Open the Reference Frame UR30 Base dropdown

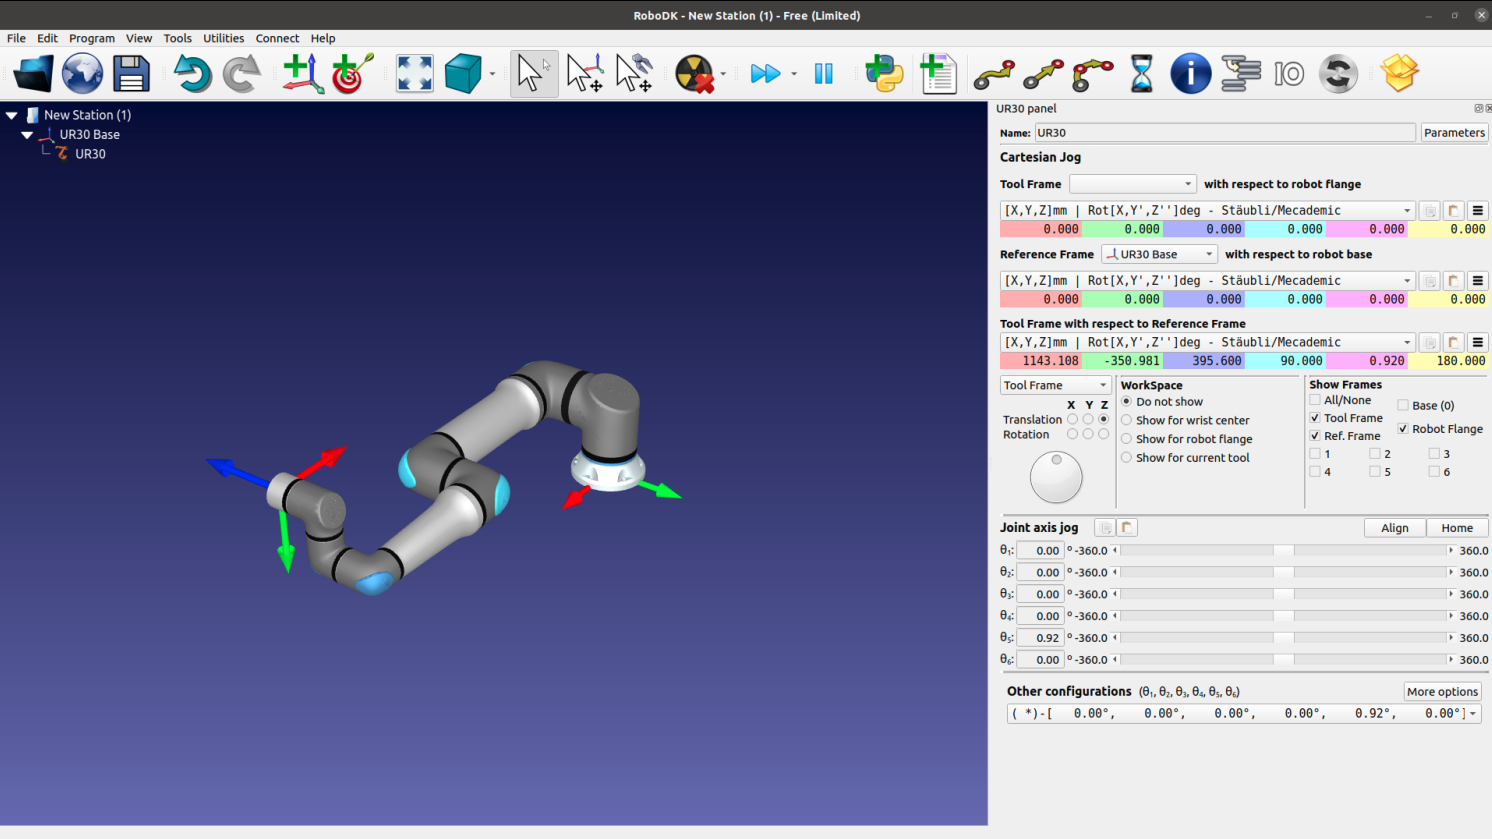1159,254
